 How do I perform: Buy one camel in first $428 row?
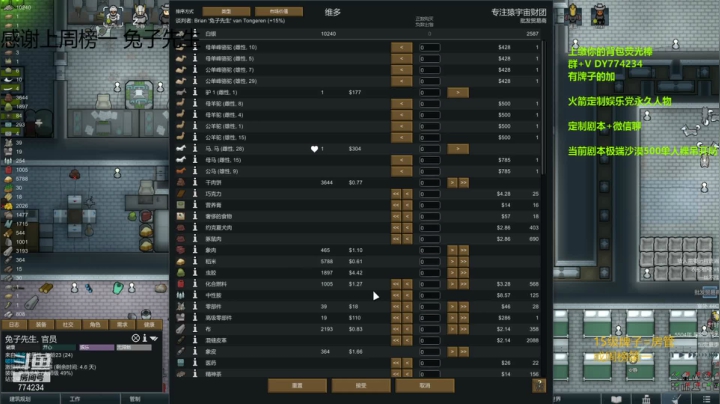tap(401, 47)
